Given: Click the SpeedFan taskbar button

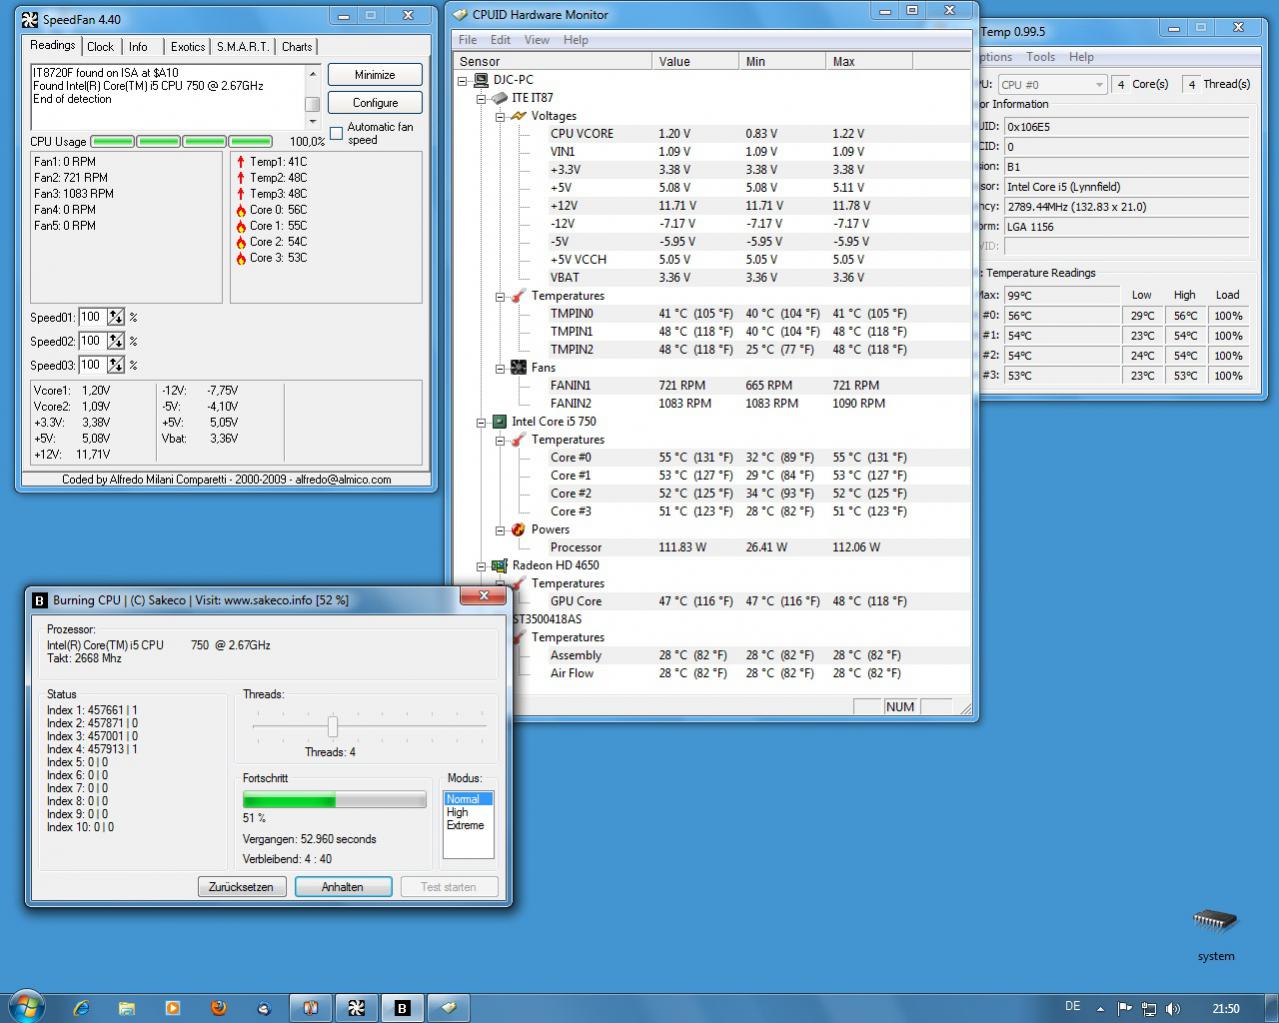Looking at the screenshot, I should click(356, 1008).
